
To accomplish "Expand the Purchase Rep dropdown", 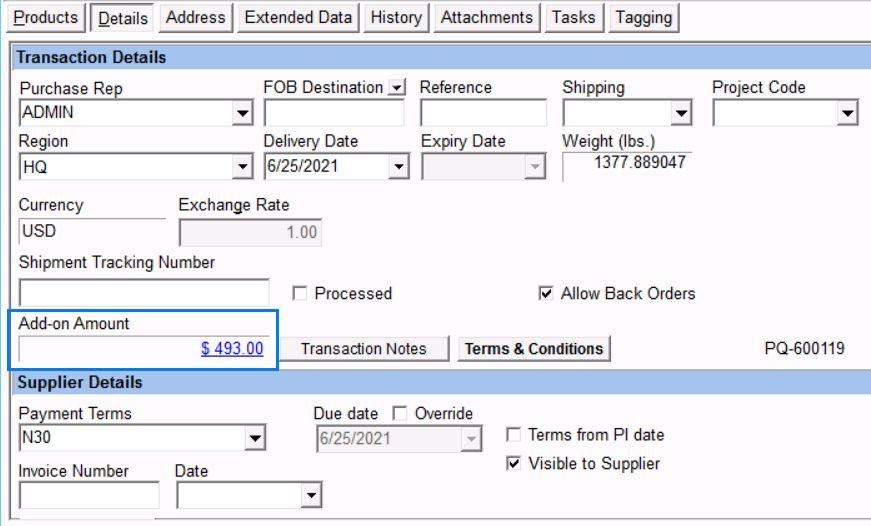I will pyautogui.click(x=243, y=115).
